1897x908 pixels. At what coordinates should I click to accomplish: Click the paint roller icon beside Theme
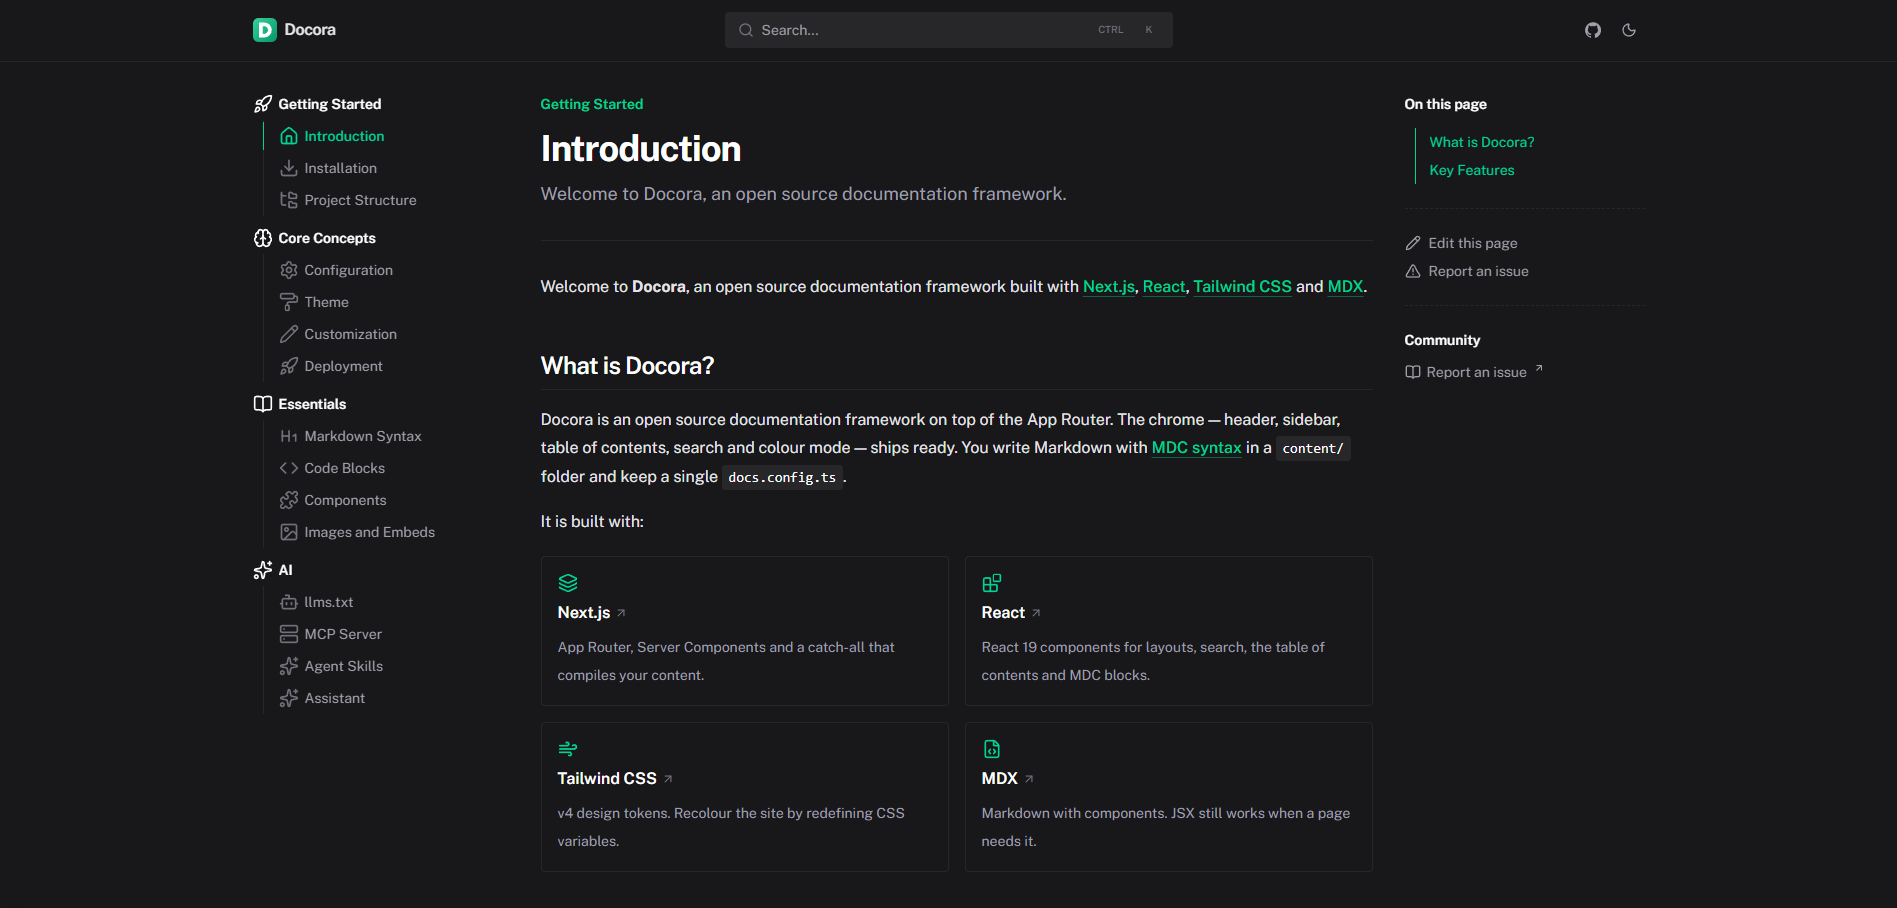pos(289,302)
